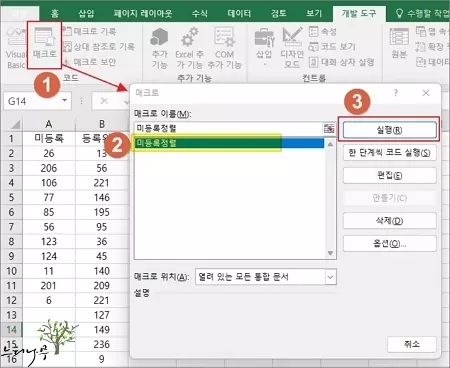The image size is (450, 368).
Task: Toggle 디자인 모드 (Design Mode)
Action: point(292,48)
